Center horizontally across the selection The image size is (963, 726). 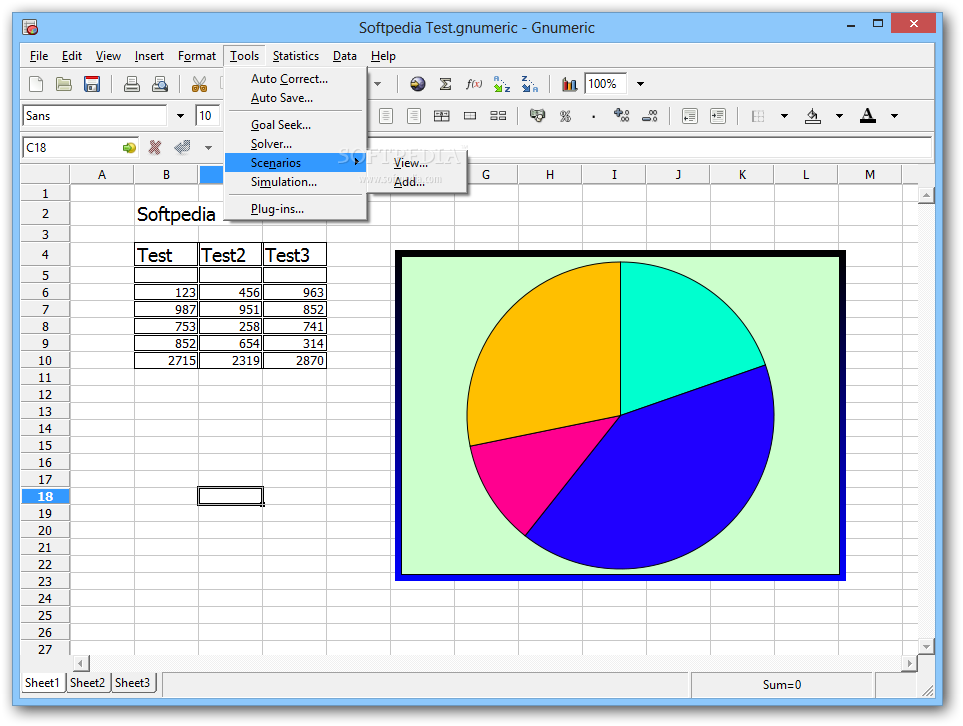tap(442, 115)
